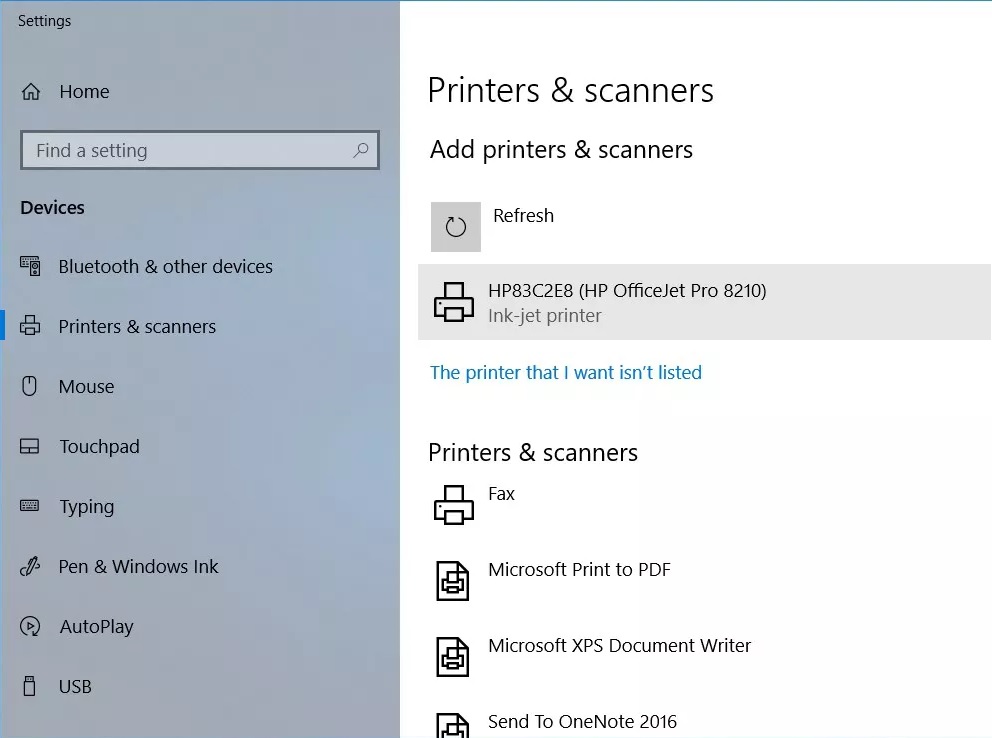This screenshot has width=992, height=738.
Task: Click the Send To OneNote 2016 icon
Action: [453, 725]
